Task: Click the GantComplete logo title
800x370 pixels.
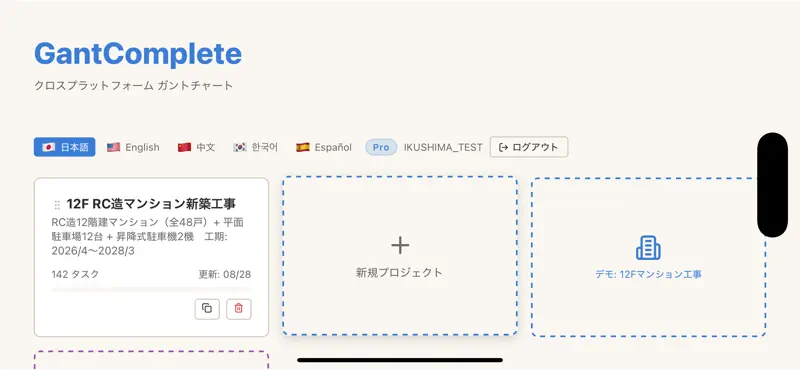Action: [138, 54]
